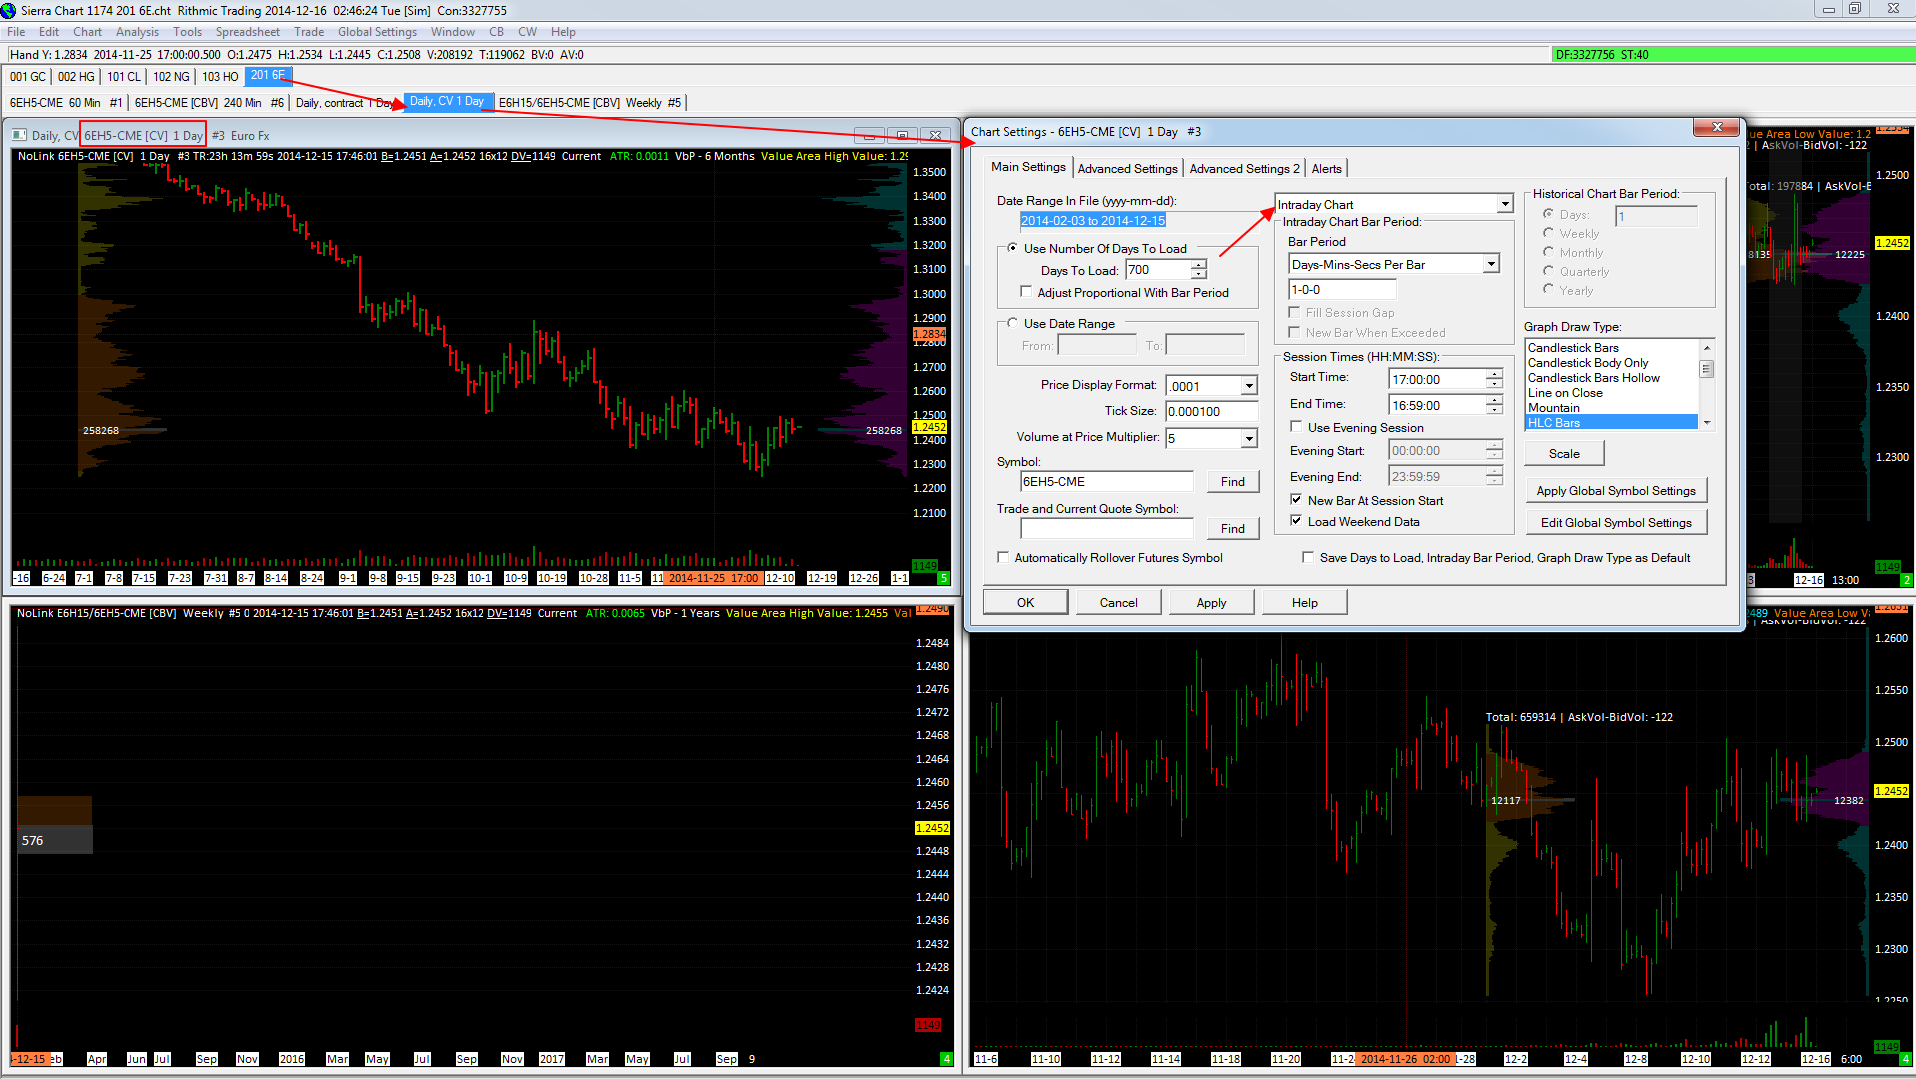Select the Use Date Range radio button
Image resolution: width=1916 pixels, height=1079 pixels.
(x=1012, y=323)
